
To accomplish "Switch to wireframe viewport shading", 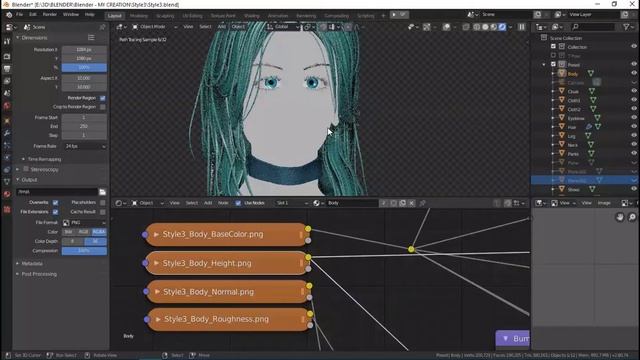I will pos(477,27).
